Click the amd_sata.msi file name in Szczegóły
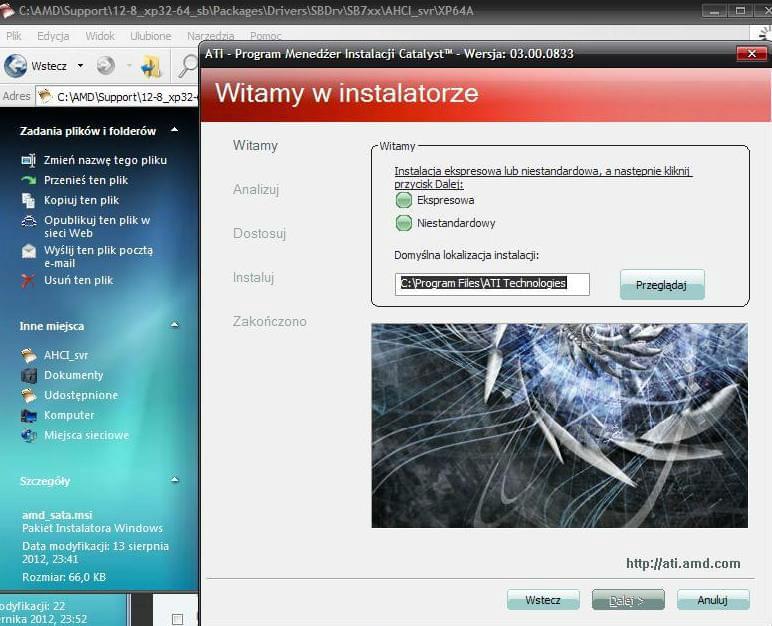This screenshot has height=626, width=772. pyautogui.click(x=57, y=515)
